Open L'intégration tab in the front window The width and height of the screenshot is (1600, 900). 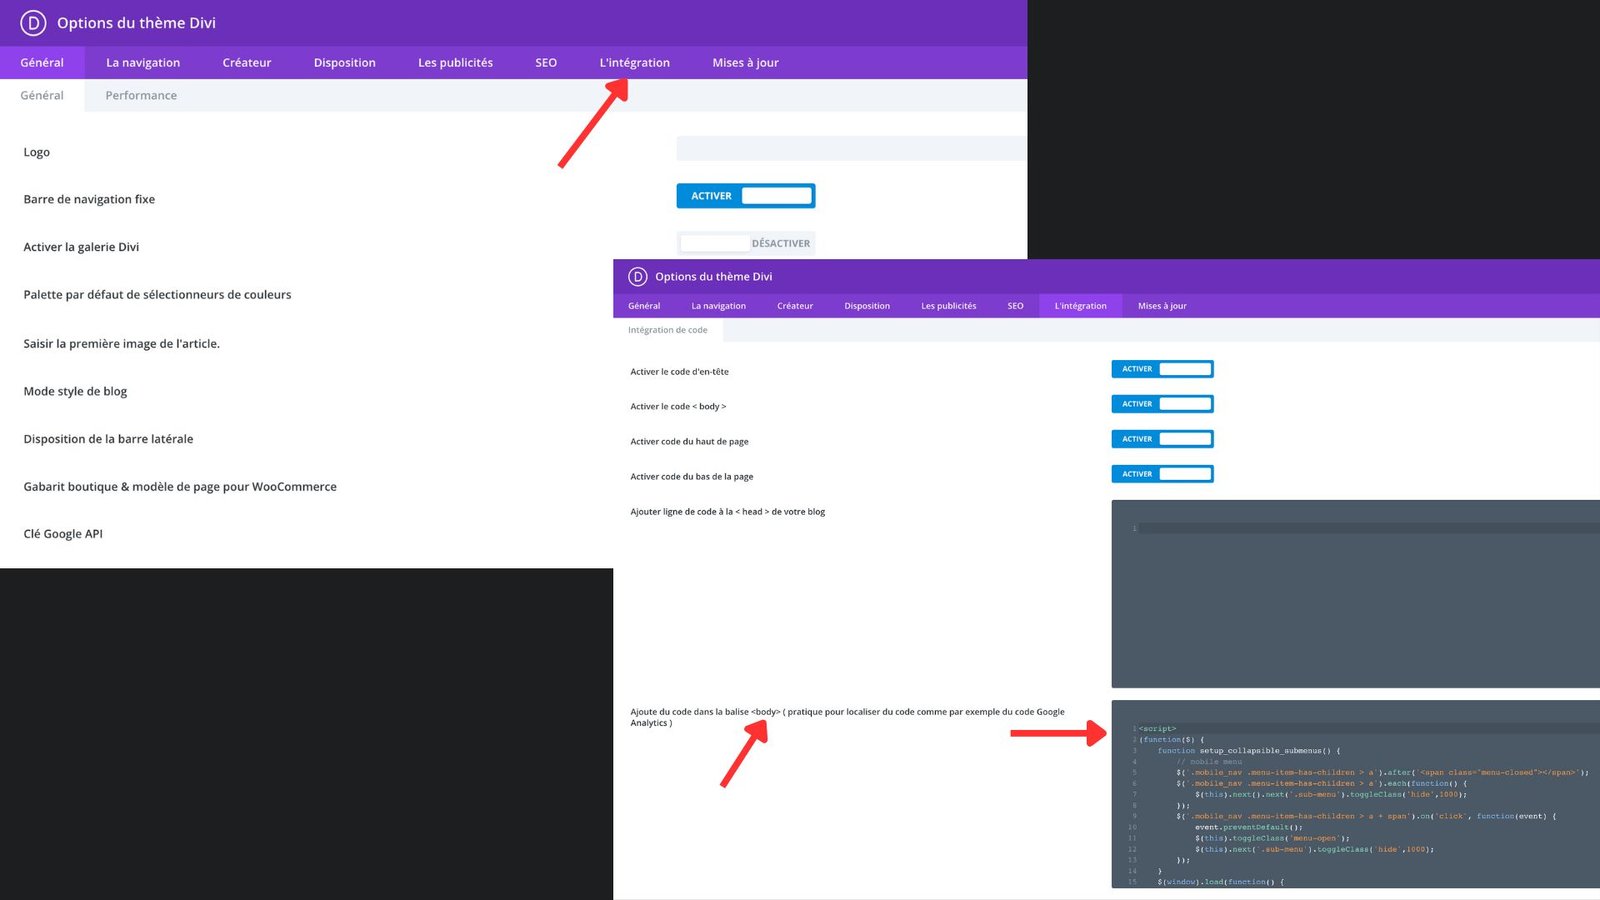pos(1080,306)
